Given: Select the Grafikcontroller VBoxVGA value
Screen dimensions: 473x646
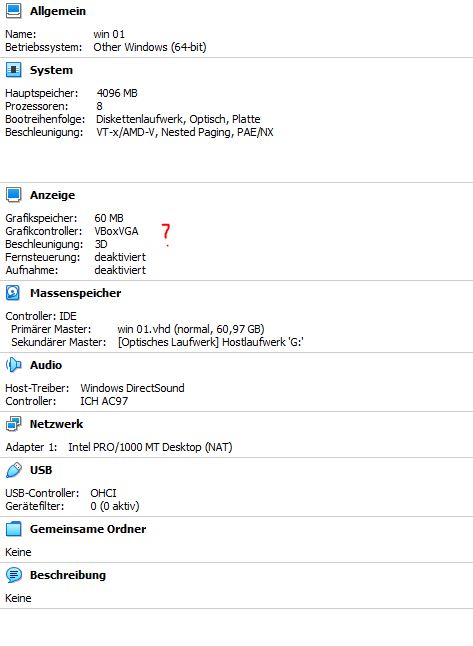Looking at the screenshot, I should [x=116, y=231].
